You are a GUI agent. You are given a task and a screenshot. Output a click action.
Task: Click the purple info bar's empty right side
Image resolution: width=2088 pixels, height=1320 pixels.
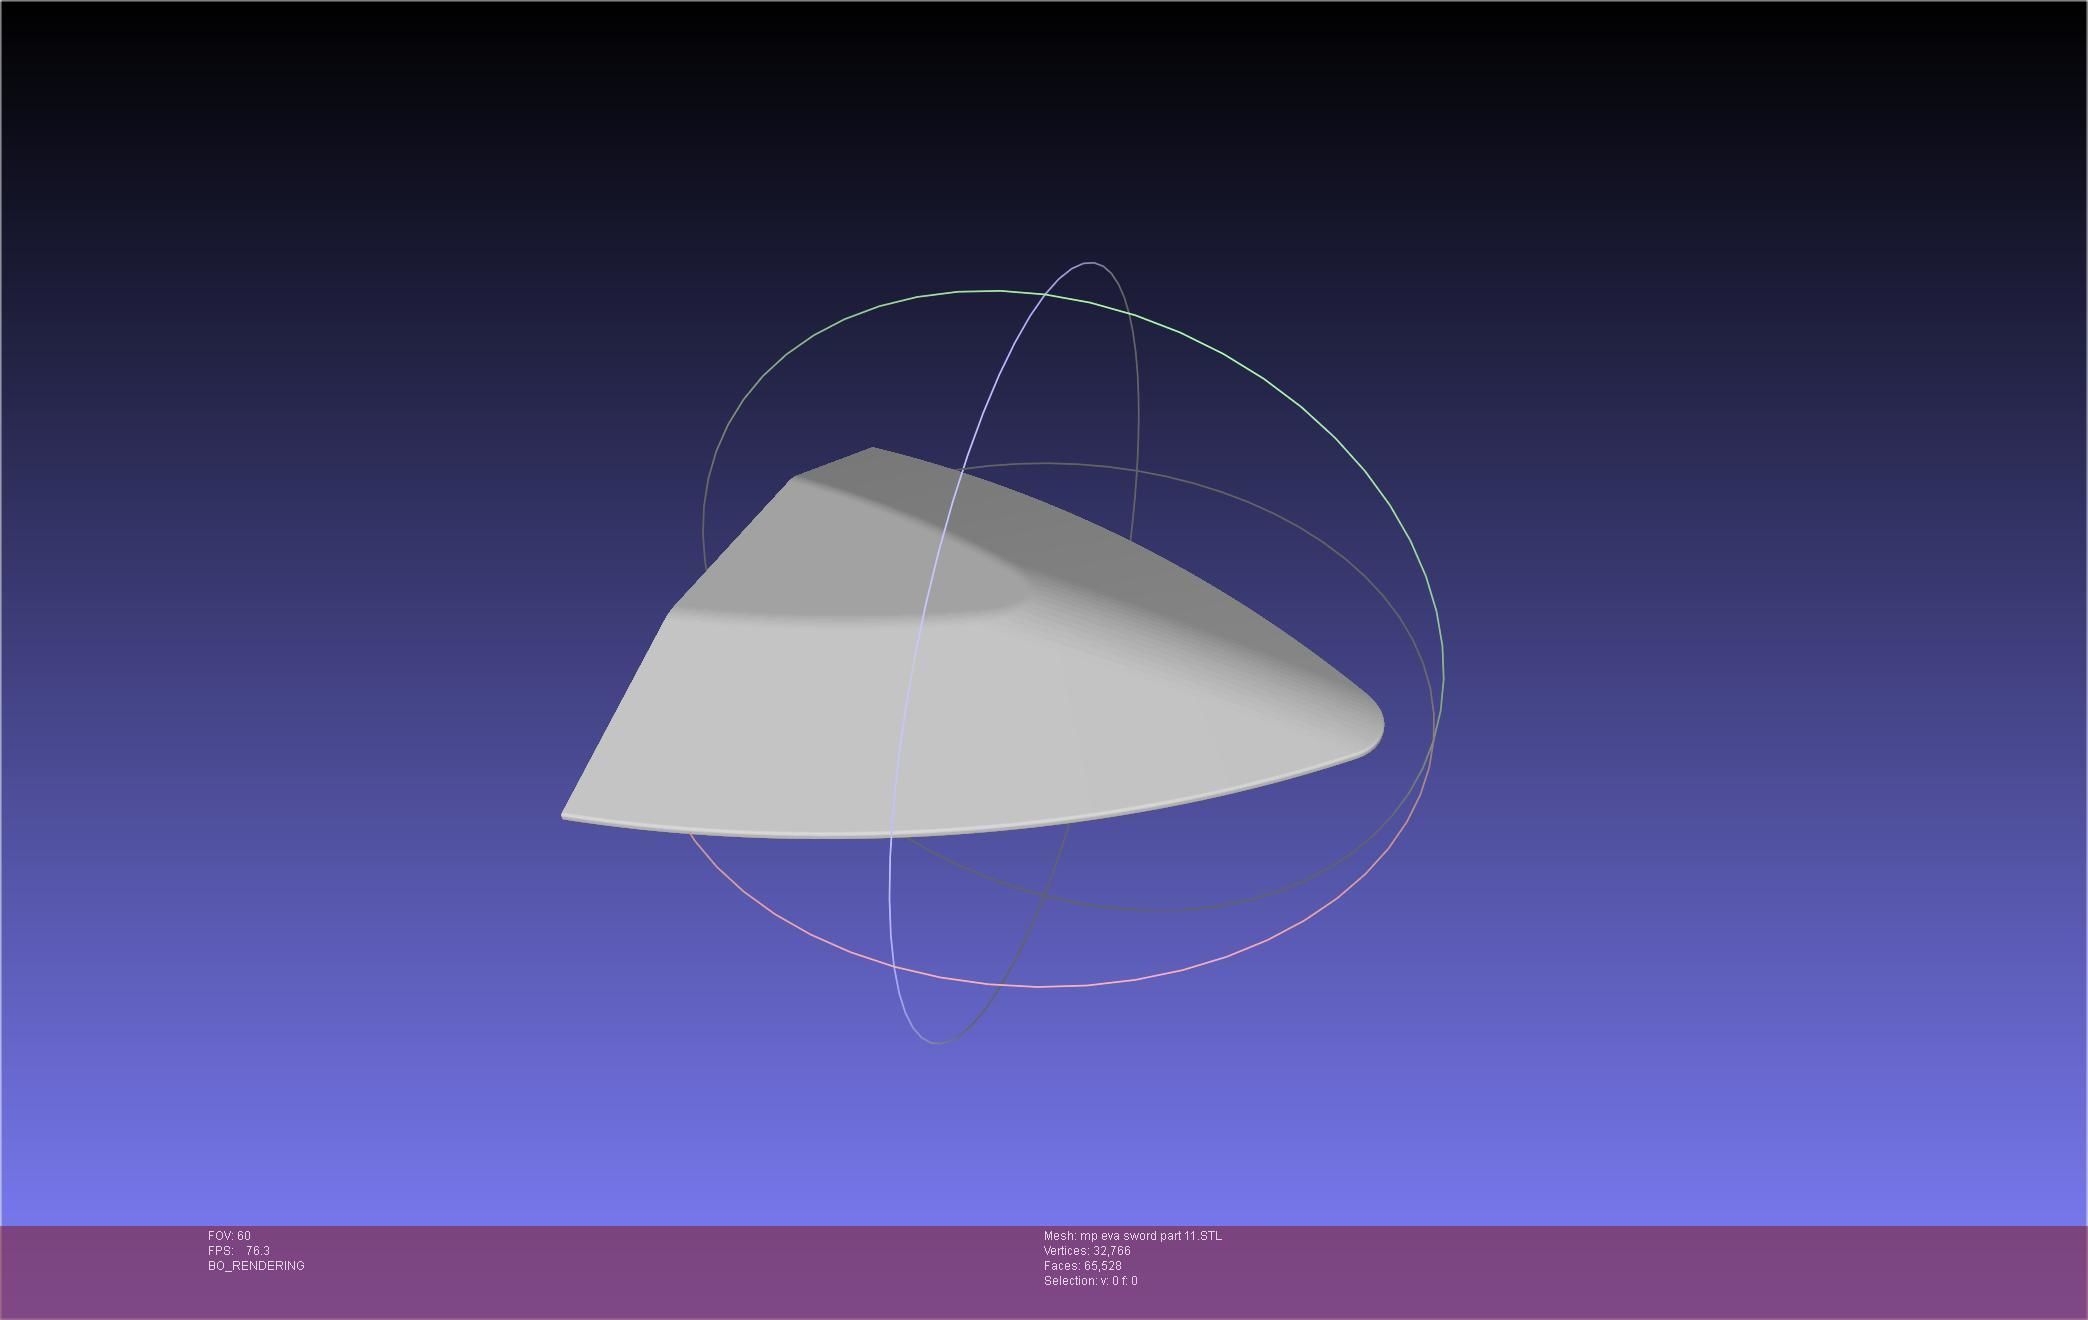click(1700, 1270)
